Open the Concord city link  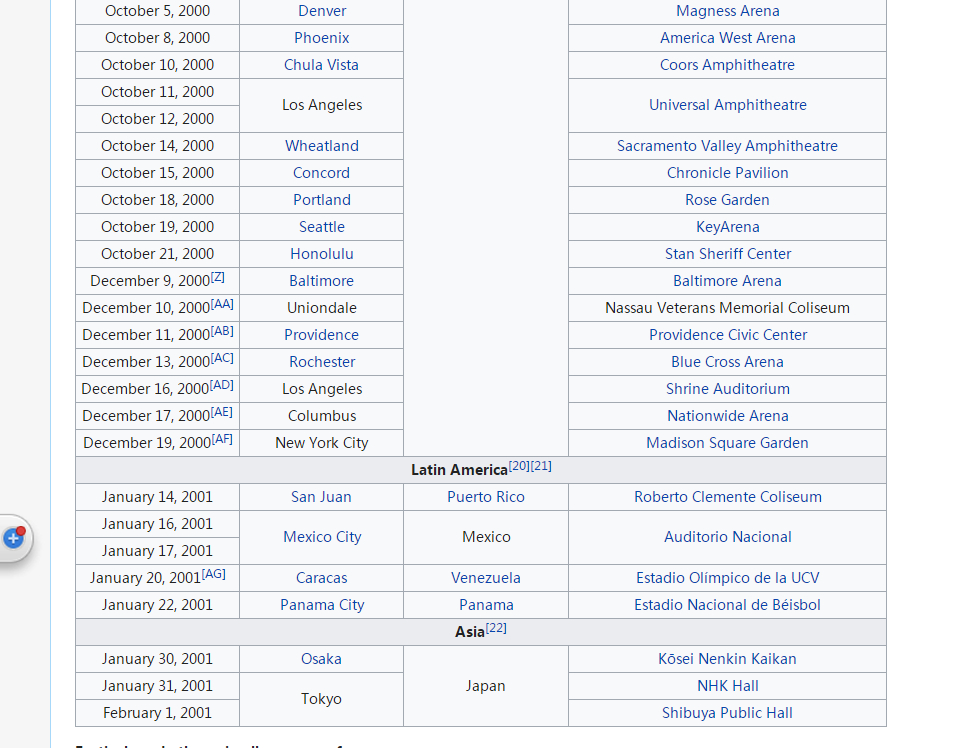coord(321,173)
